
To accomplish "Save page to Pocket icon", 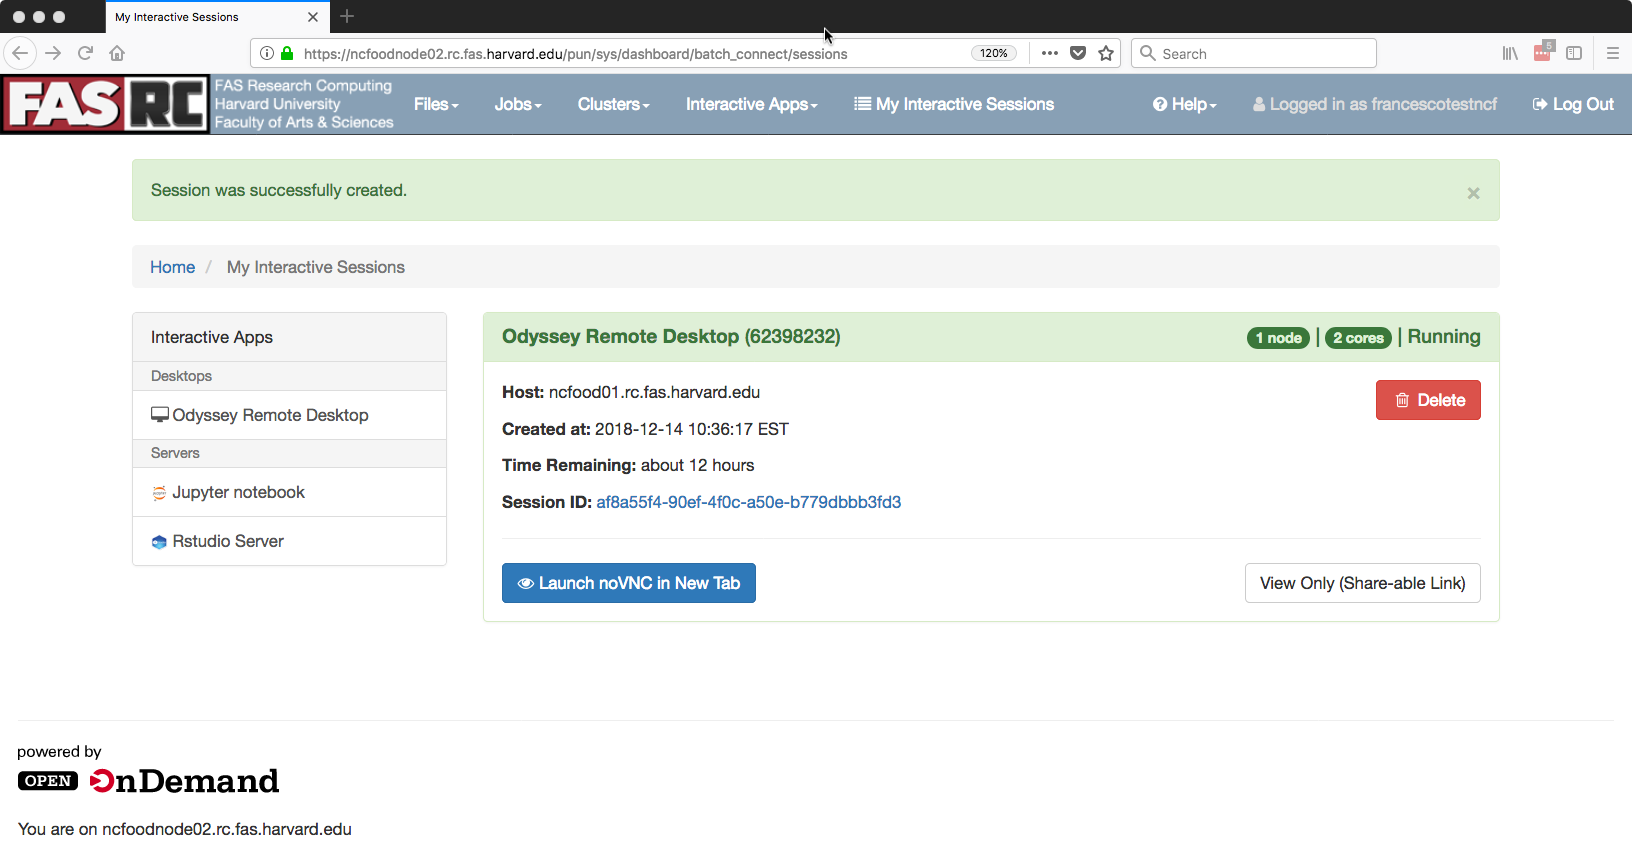I will (1078, 53).
